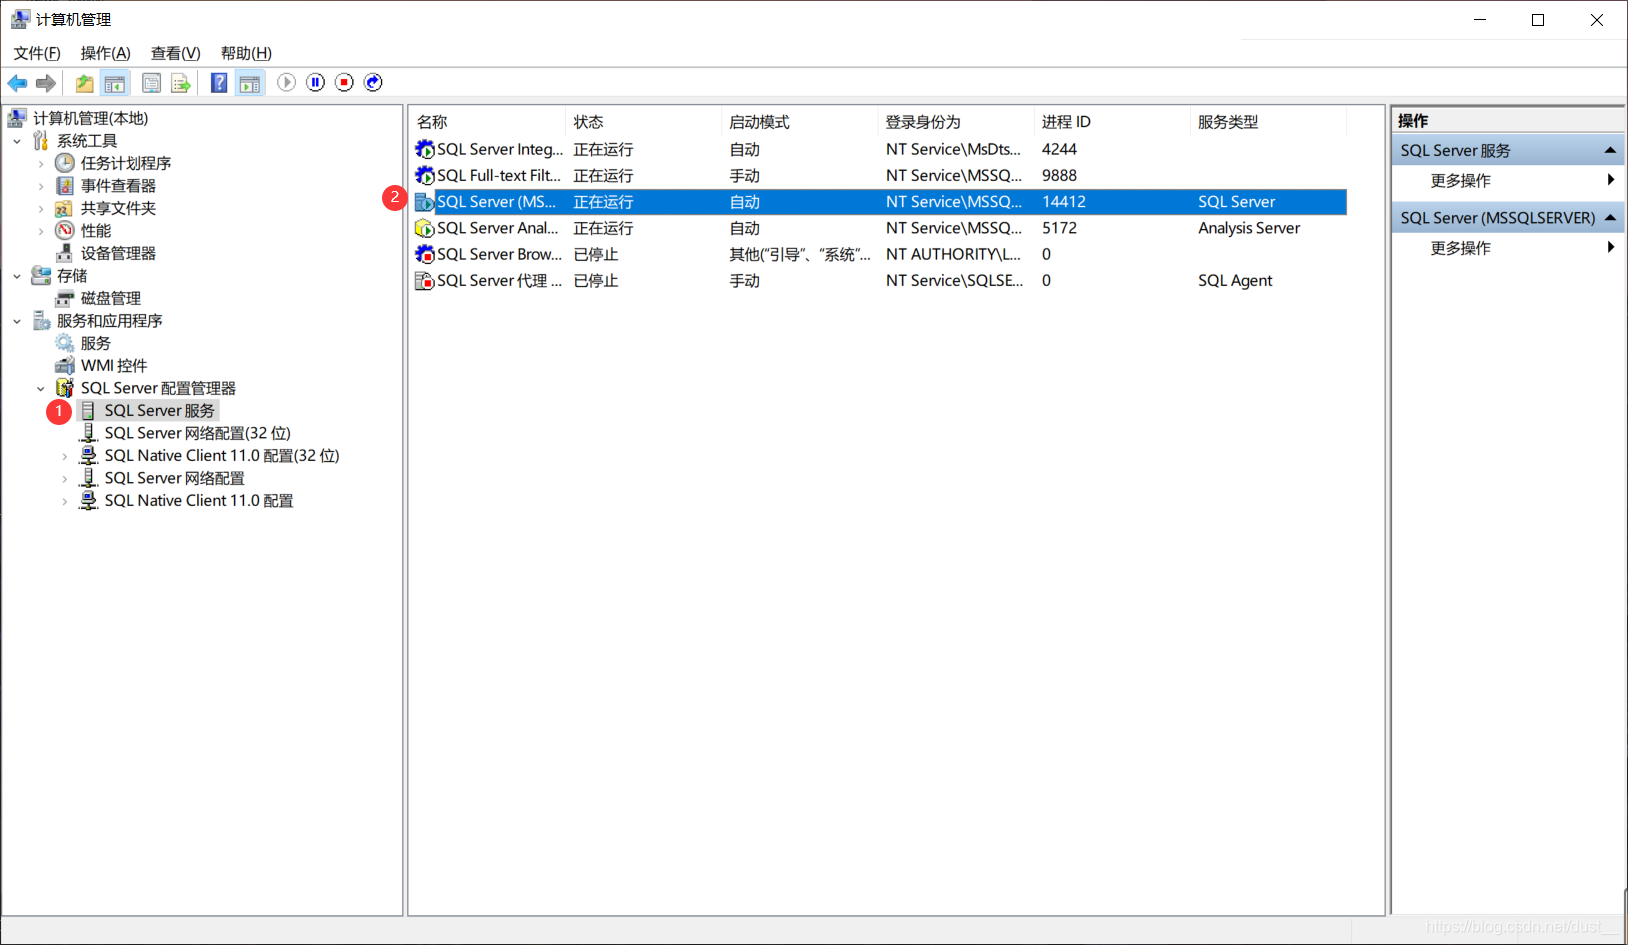
Task: Click the Stop service toolbar icon
Action: click(x=344, y=82)
